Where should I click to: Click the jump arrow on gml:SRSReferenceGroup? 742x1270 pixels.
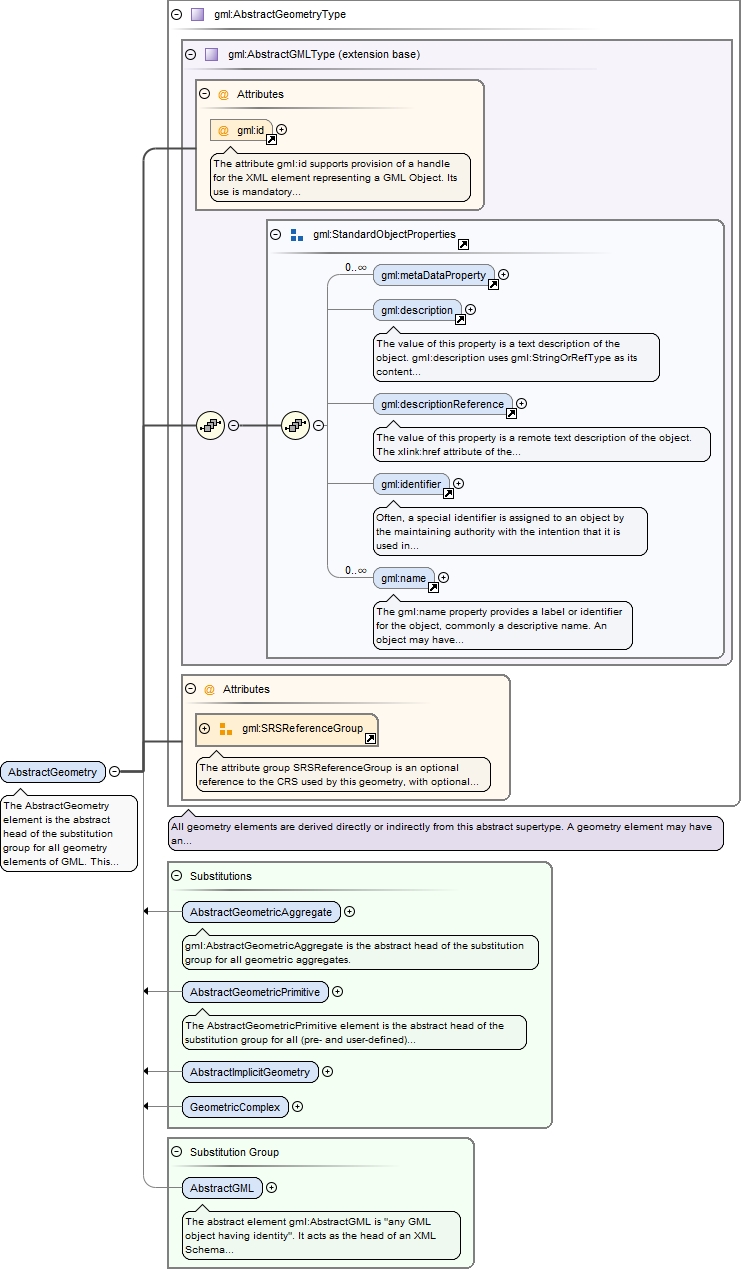pos(371,739)
